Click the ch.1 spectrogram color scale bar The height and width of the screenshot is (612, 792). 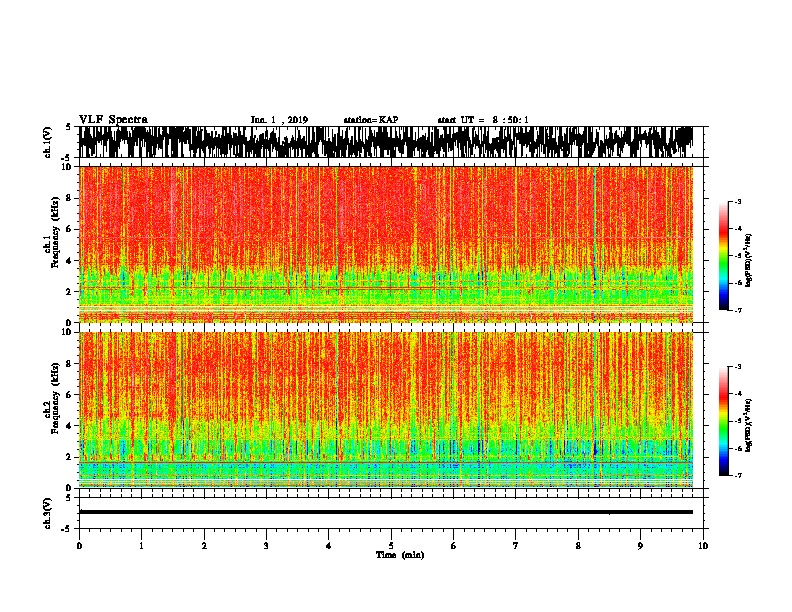pos(724,256)
